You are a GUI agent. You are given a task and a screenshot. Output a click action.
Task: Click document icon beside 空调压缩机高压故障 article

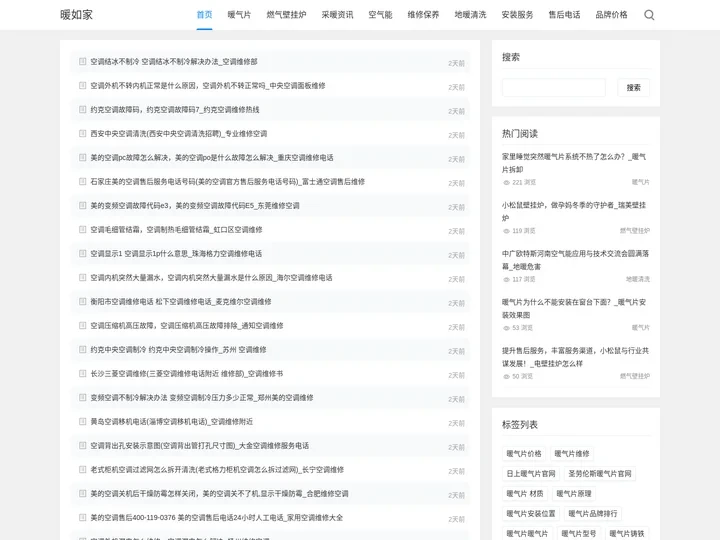coord(83,325)
